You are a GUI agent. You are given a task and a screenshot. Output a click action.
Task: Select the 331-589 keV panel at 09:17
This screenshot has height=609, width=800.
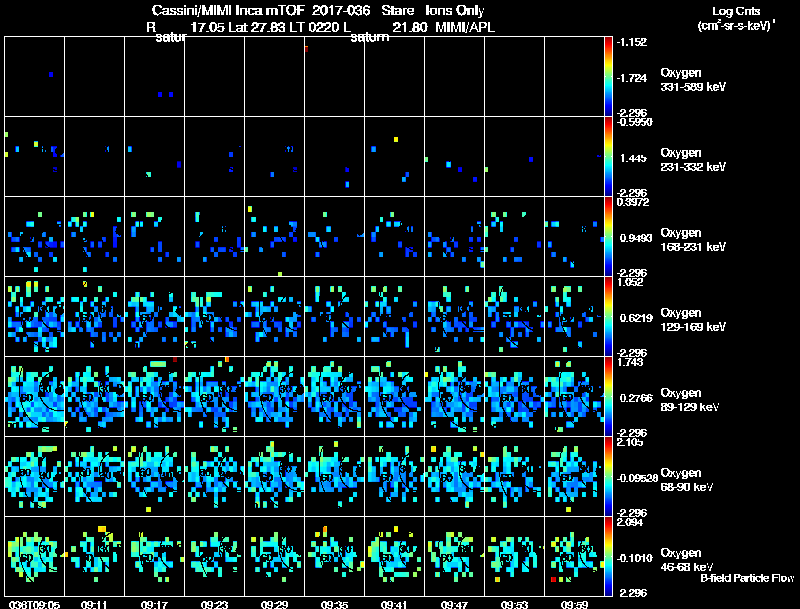(x=155, y=77)
